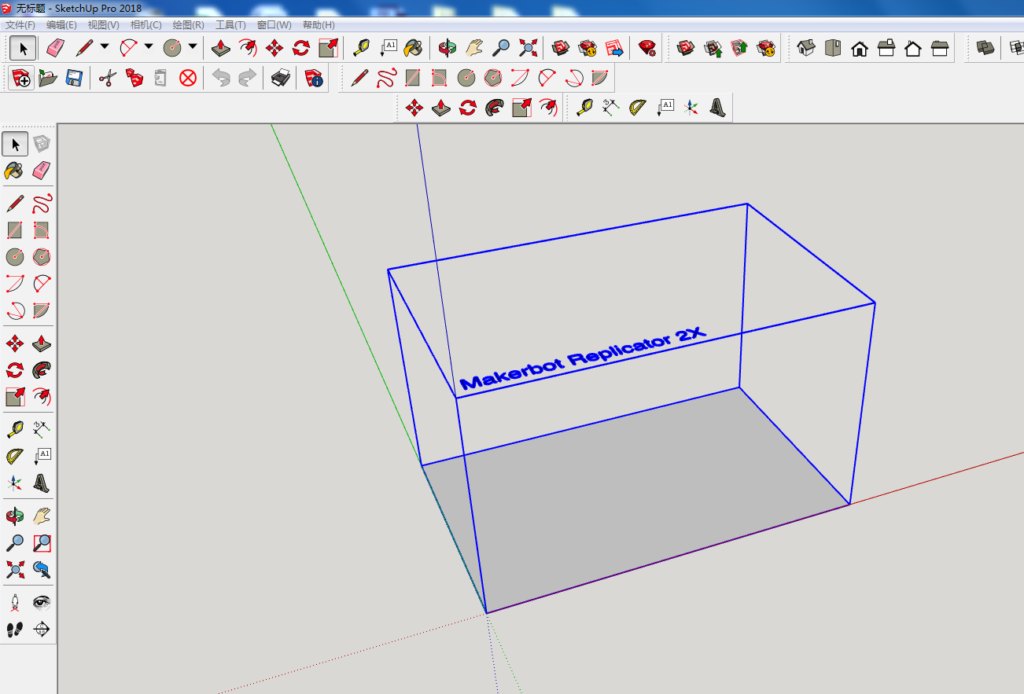Select the Position Camera tool

click(x=14, y=602)
